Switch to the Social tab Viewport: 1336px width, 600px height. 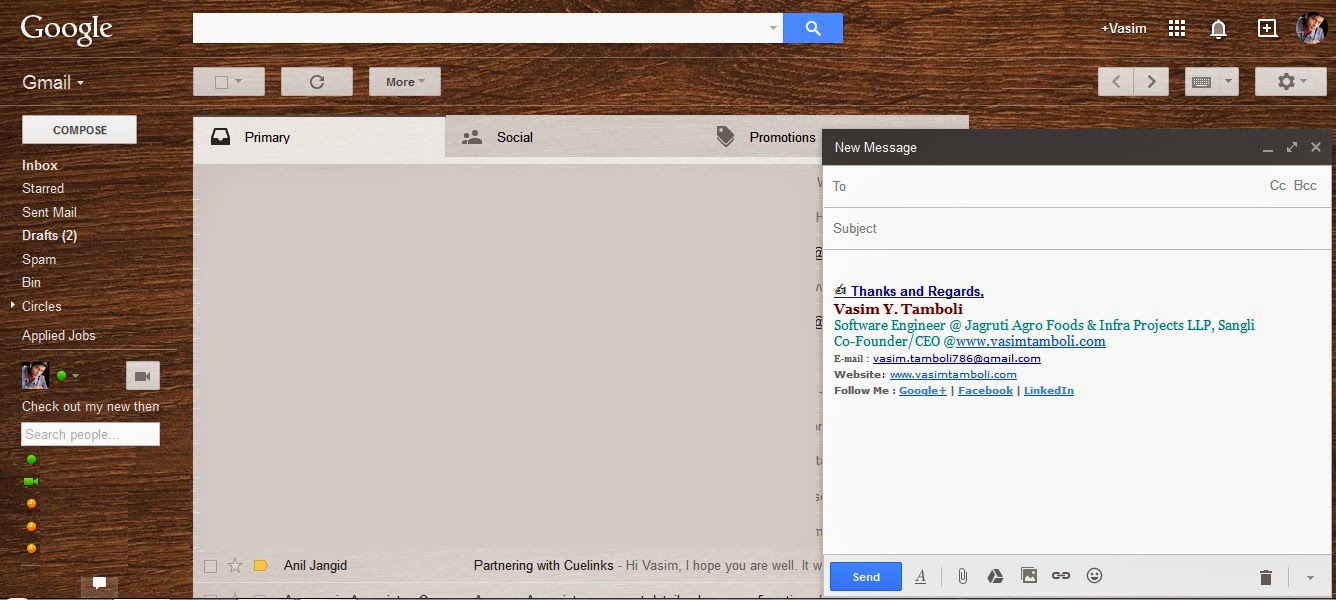(571, 137)
